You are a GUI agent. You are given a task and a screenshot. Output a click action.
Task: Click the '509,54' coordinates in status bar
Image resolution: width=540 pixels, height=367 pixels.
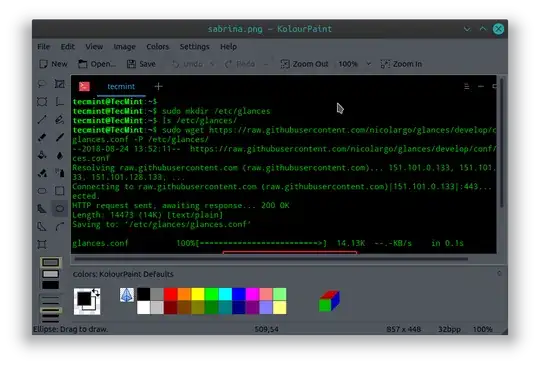pyautogui.click(x=267, y=329)
